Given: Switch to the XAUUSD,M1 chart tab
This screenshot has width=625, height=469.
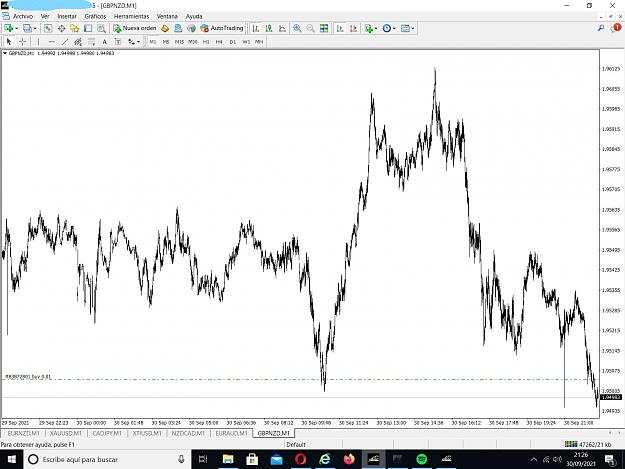Looking at the screenshot, I should (65, 433).
